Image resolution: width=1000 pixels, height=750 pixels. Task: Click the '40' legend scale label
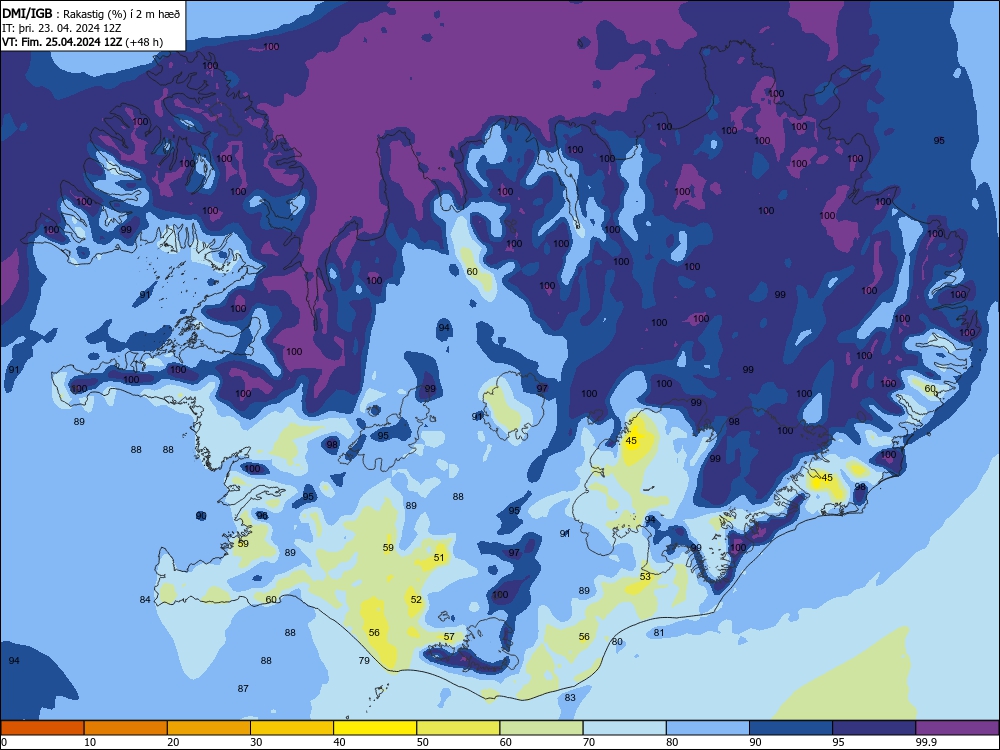tap(340, 742)
